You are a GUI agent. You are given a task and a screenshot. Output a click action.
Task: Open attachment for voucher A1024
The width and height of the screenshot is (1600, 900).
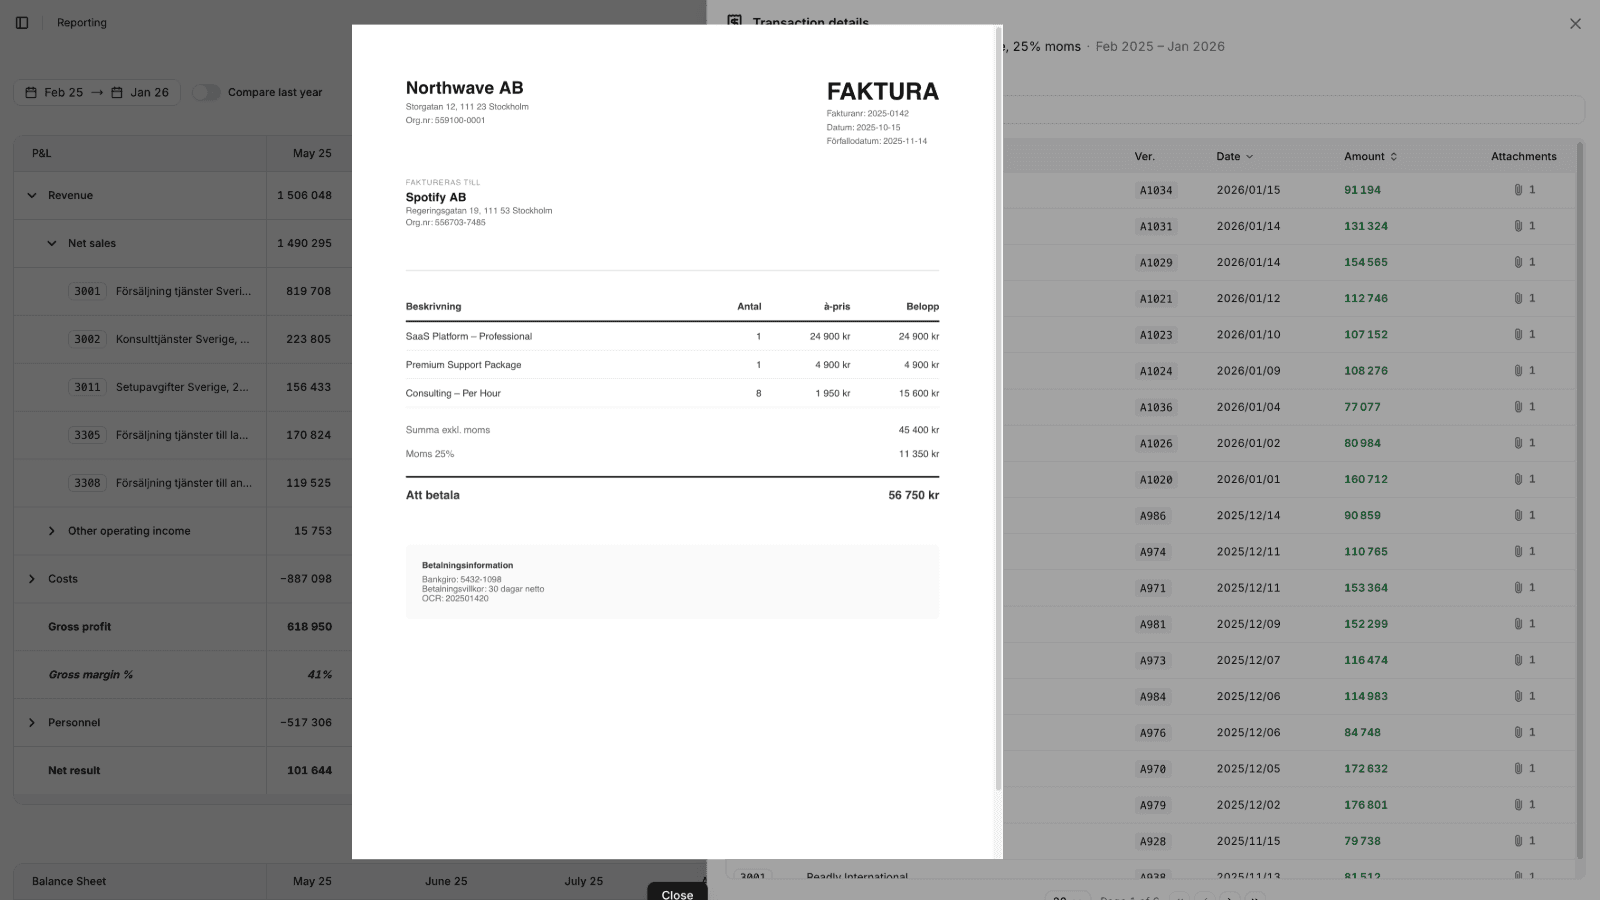tap(1524, 370)
